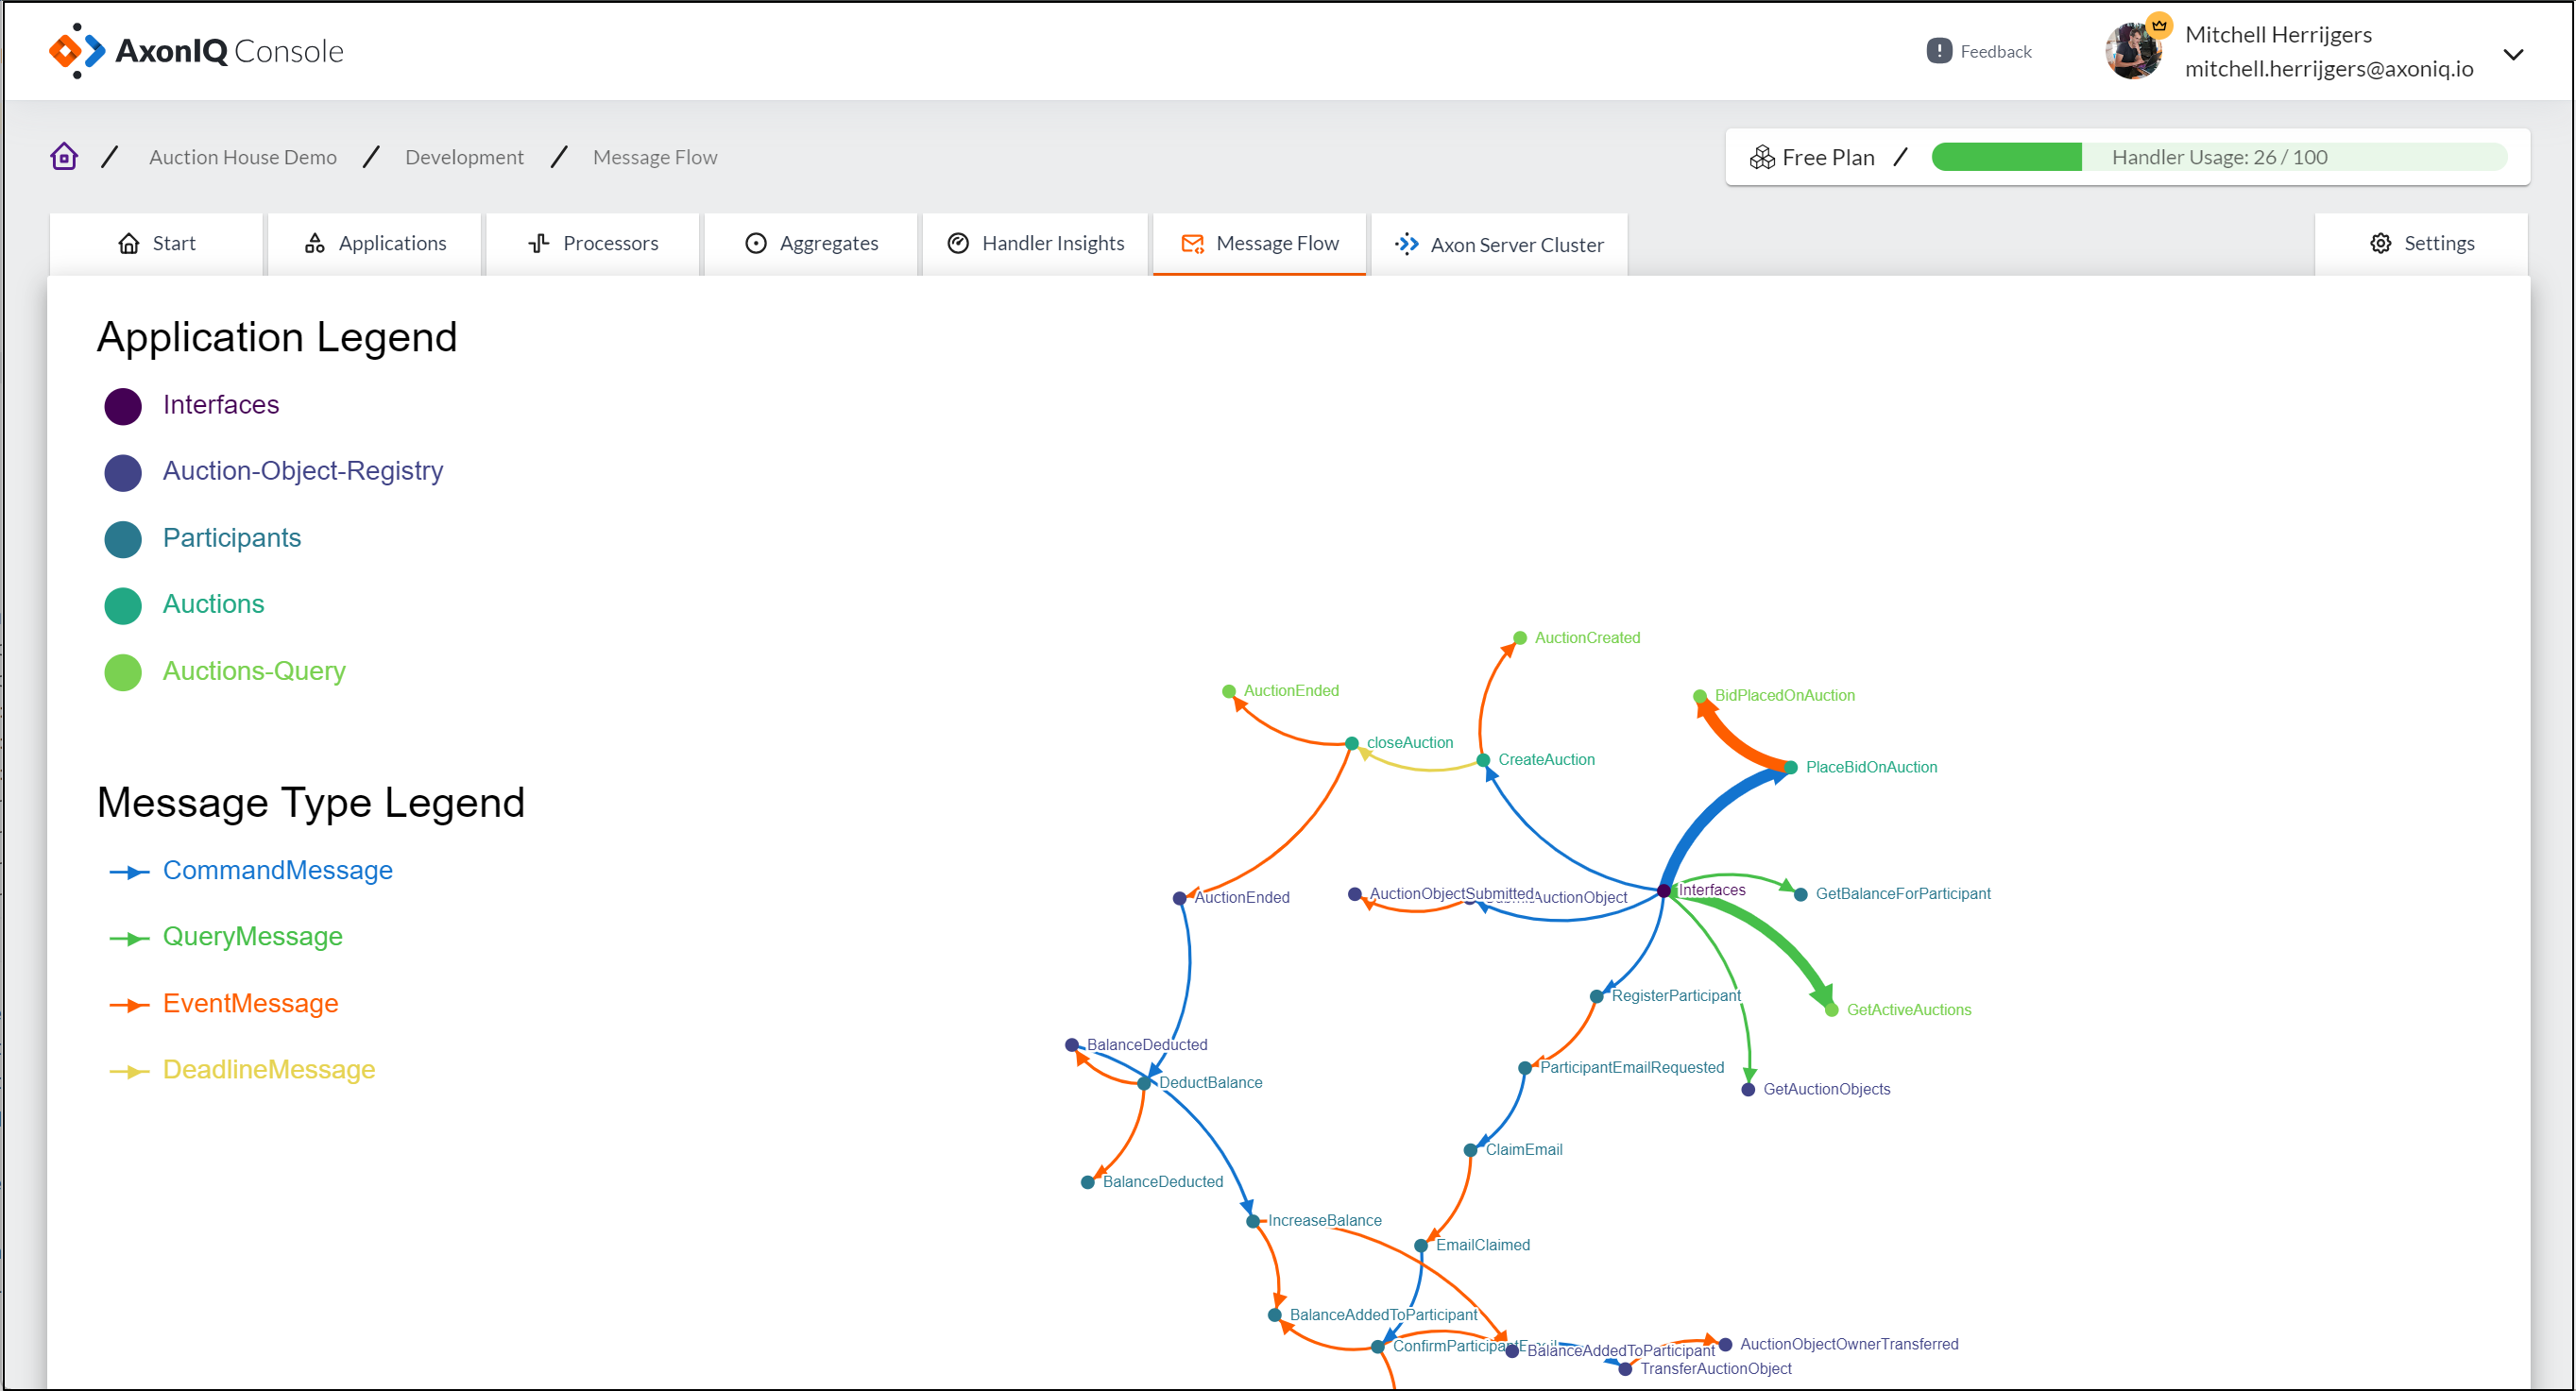Click the Auctions-Query legend color swatch

click(123, 672)
